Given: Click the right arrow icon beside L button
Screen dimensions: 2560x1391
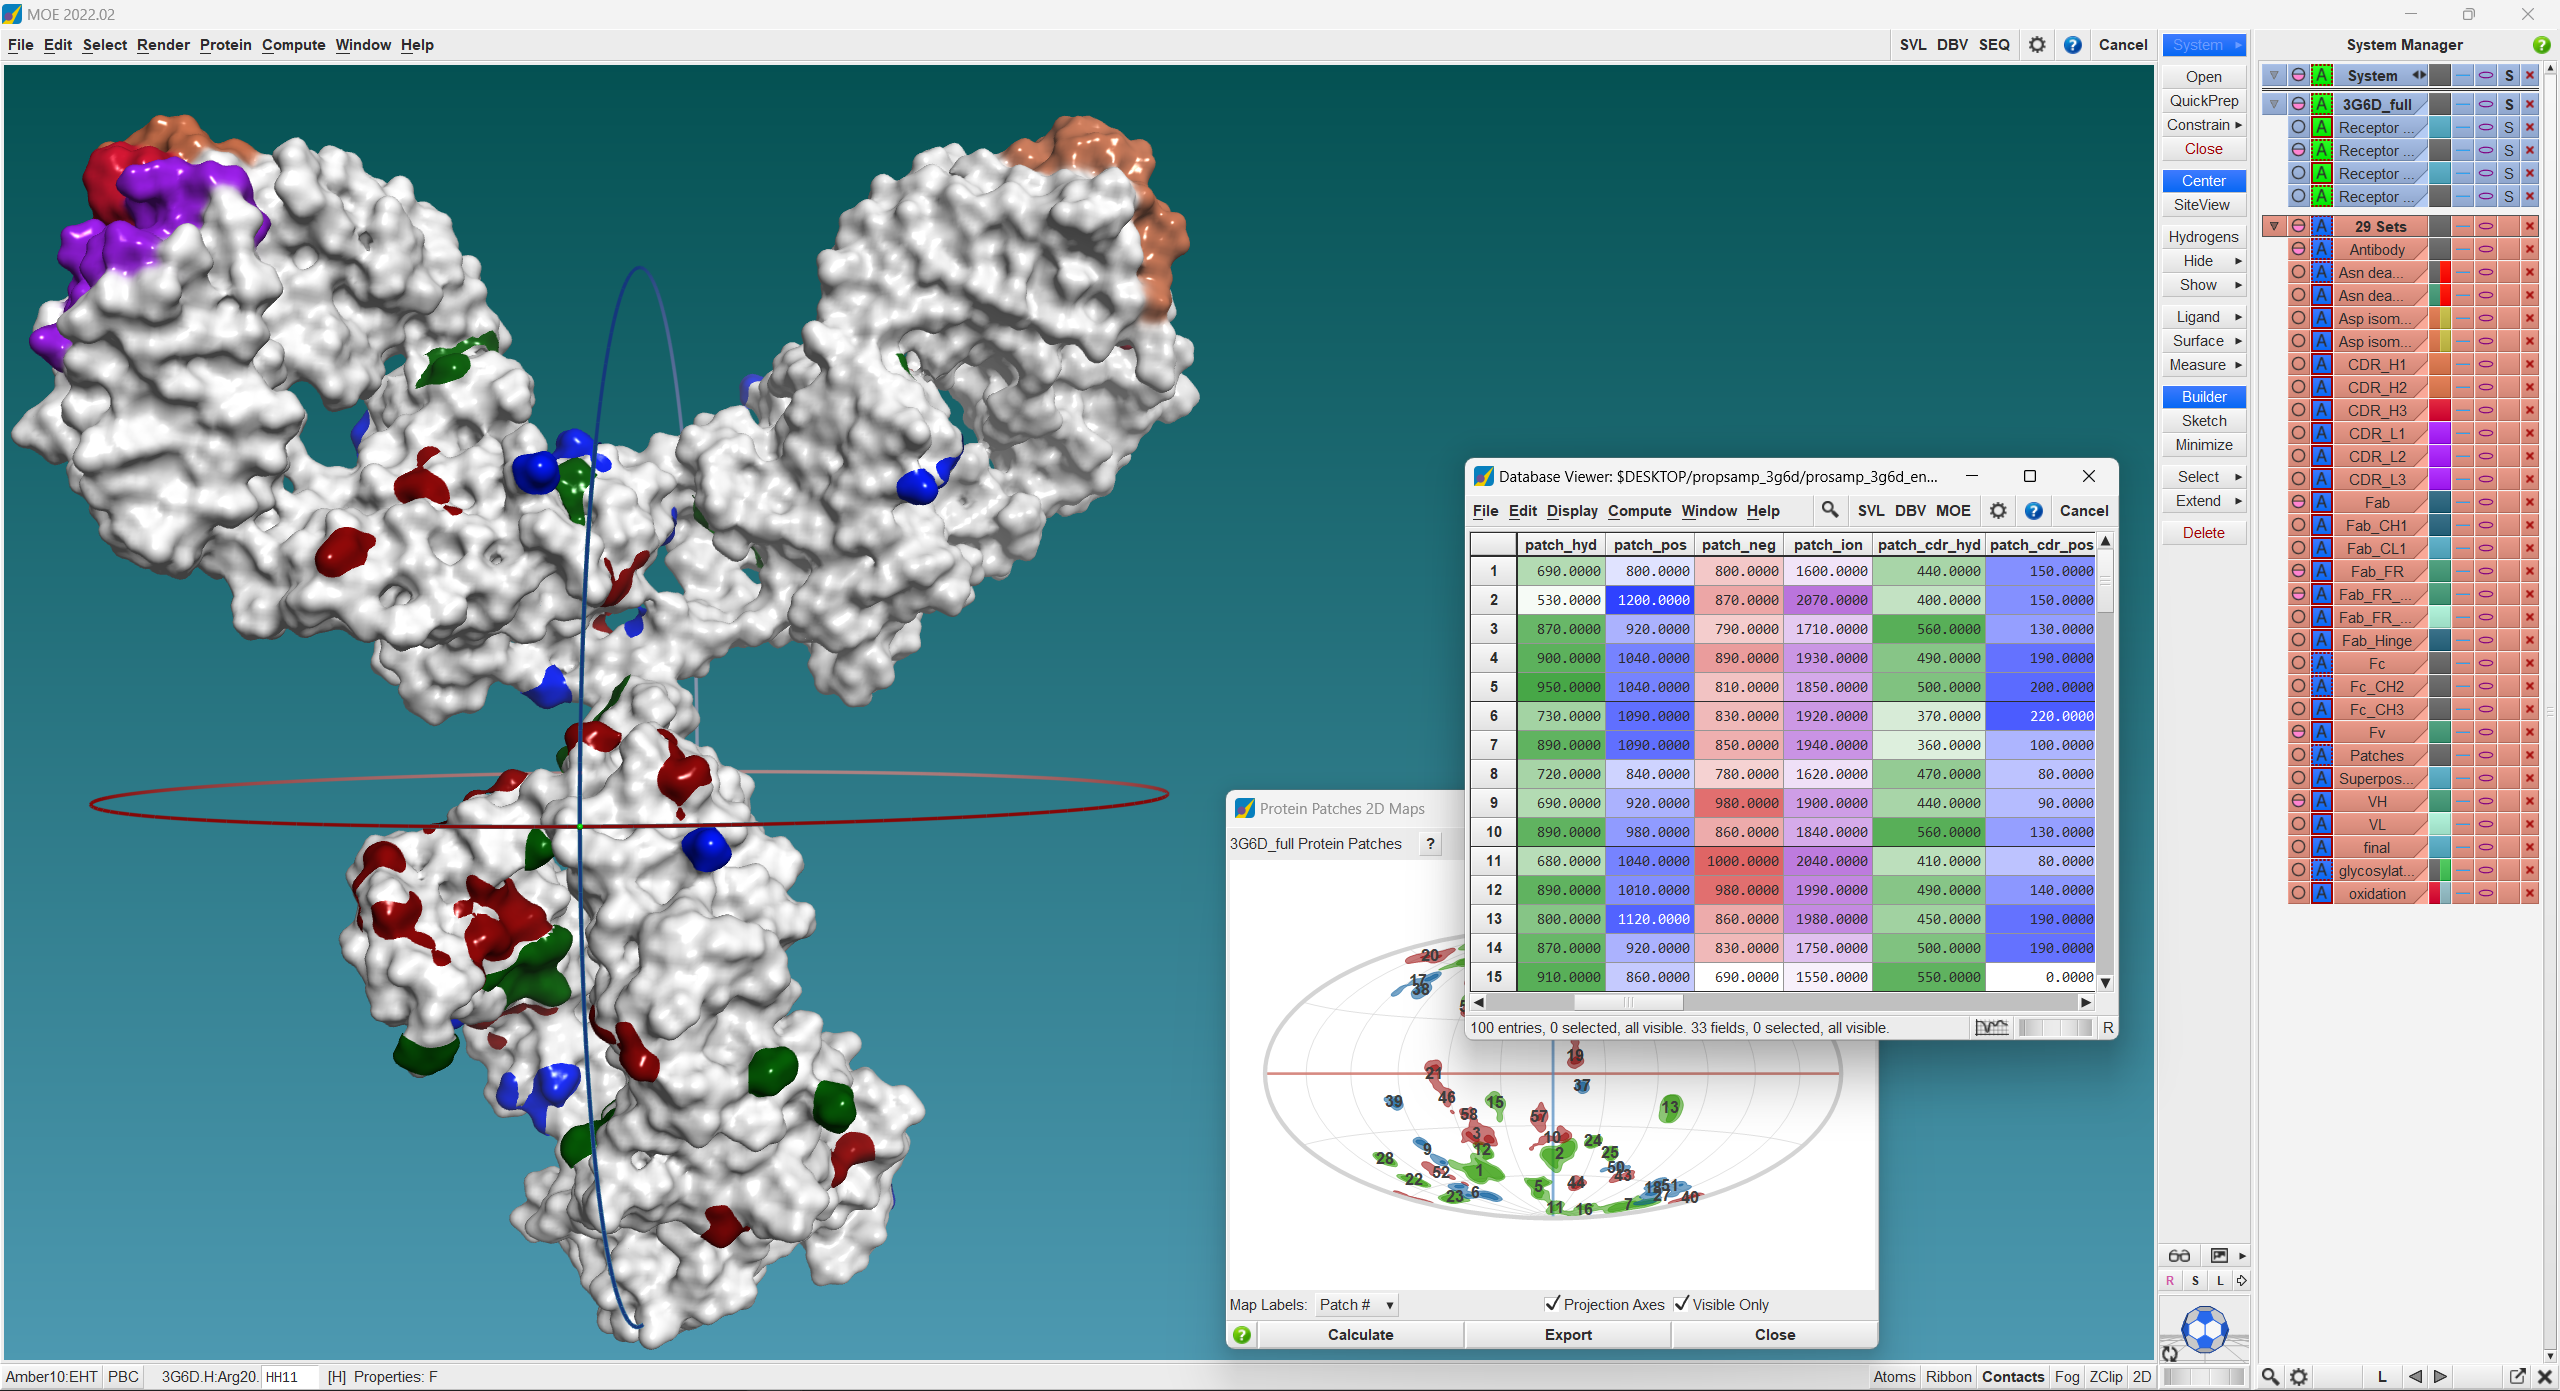Looking at the screenshot, I should point(2242,1281).
